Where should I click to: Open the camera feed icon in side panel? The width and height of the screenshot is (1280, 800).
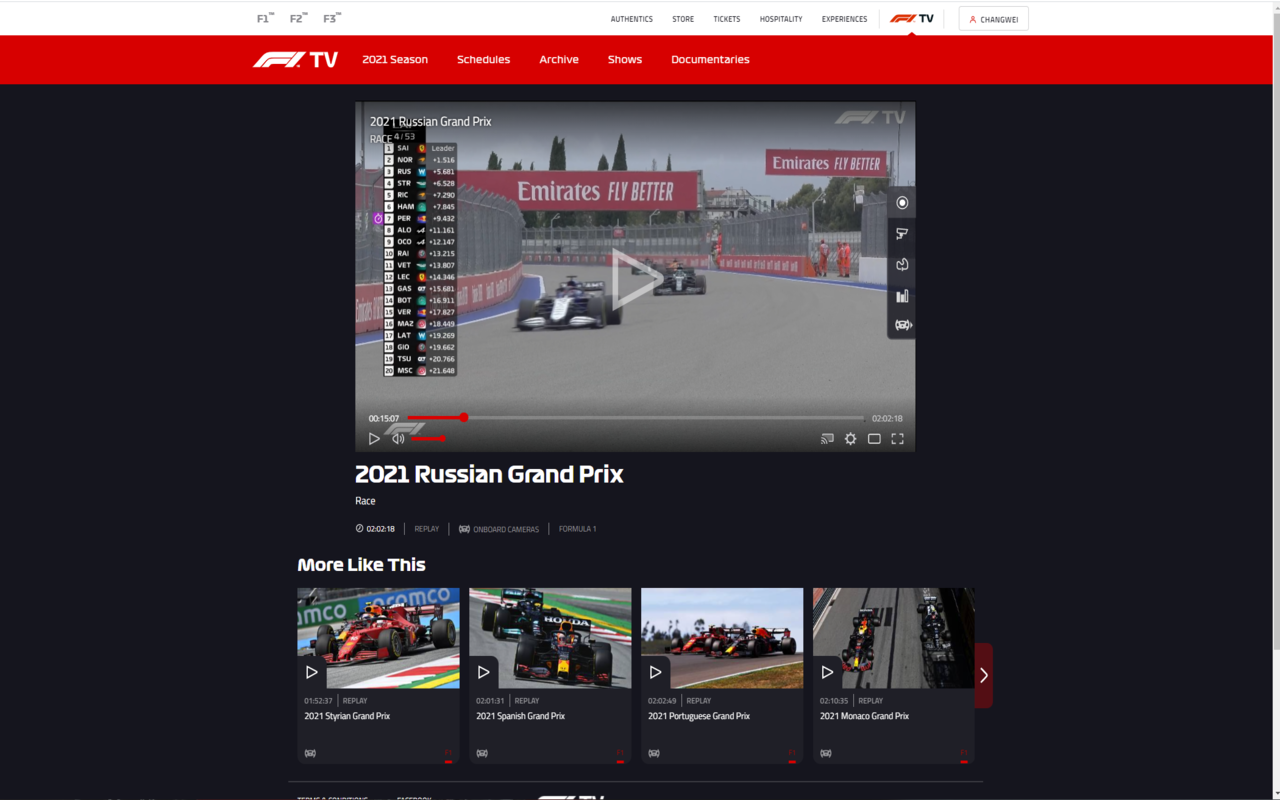pos(902,234)
